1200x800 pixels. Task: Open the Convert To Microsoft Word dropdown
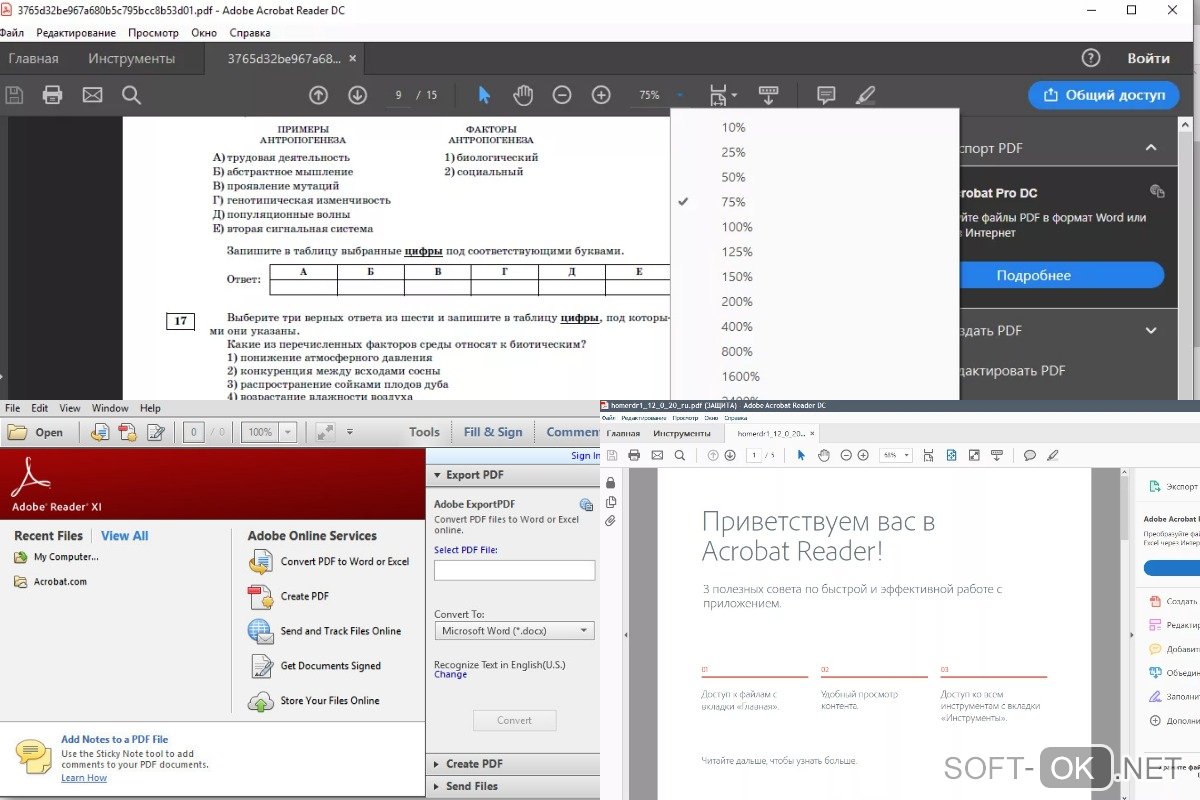click(514, 631)
